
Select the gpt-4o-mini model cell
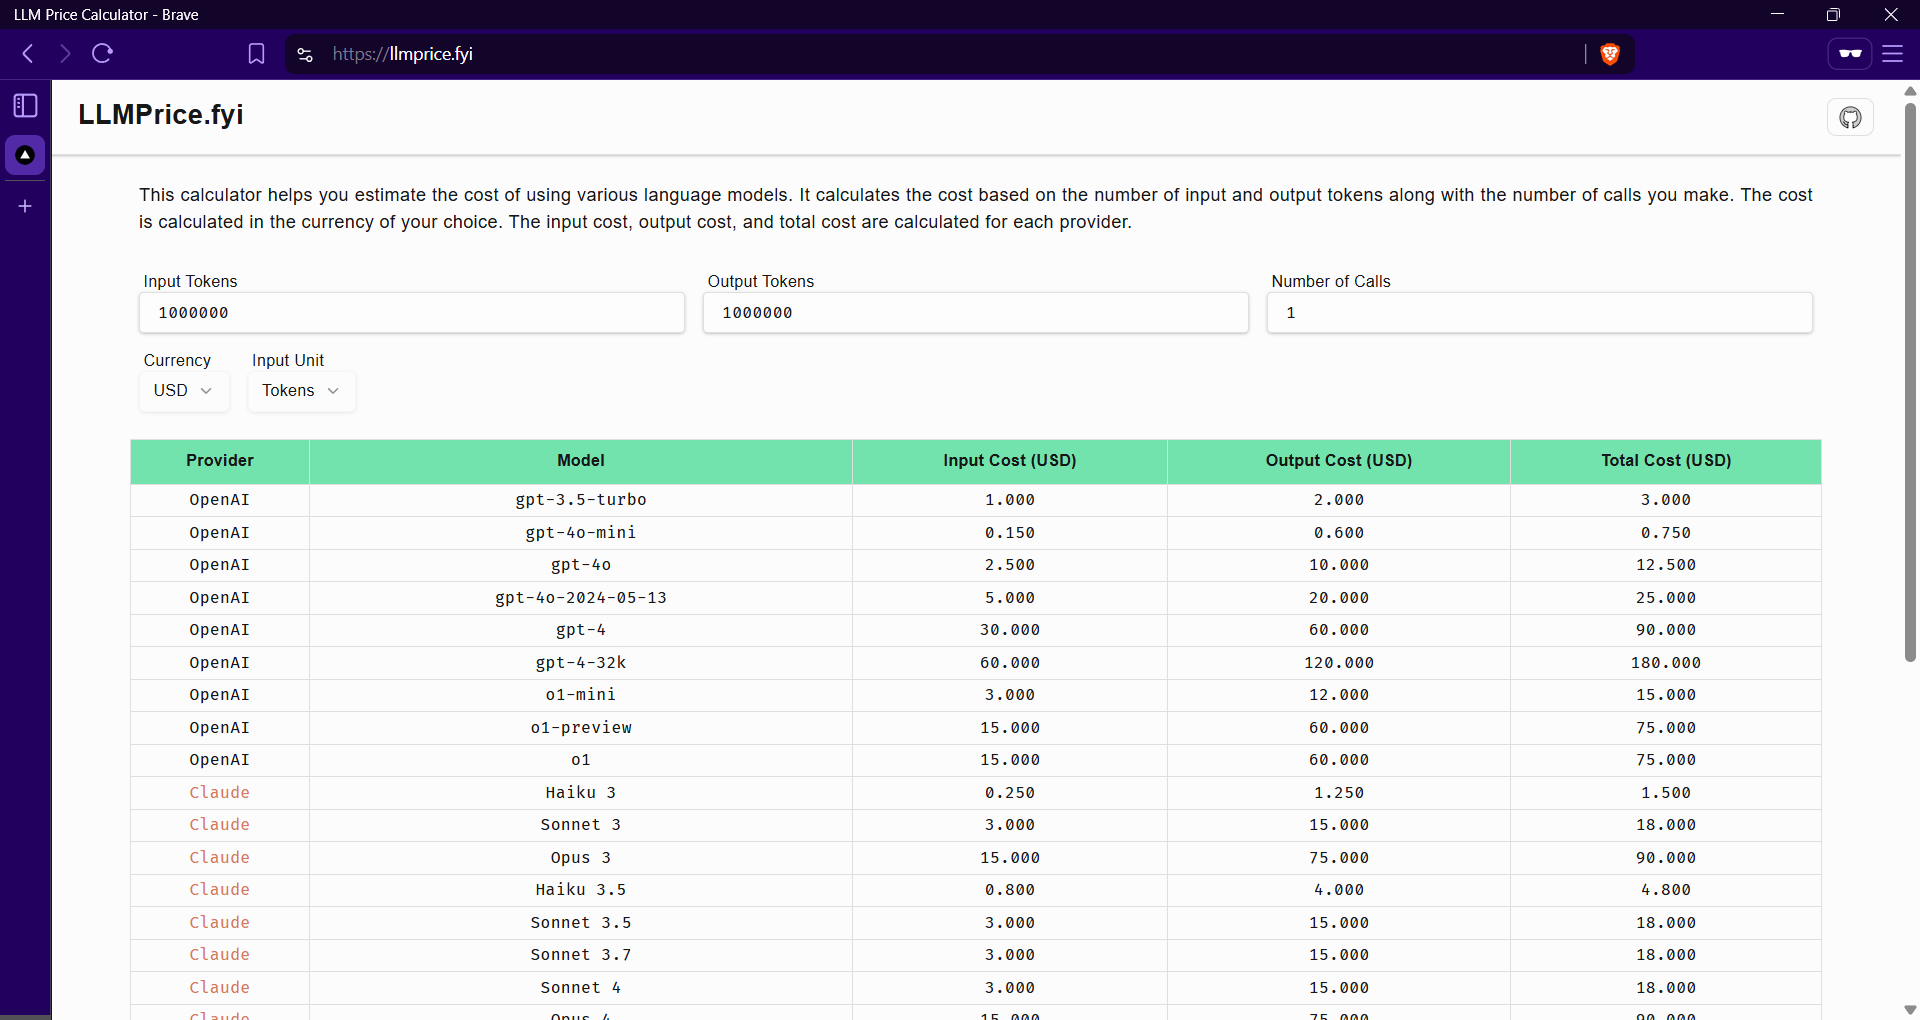(581, 533)
